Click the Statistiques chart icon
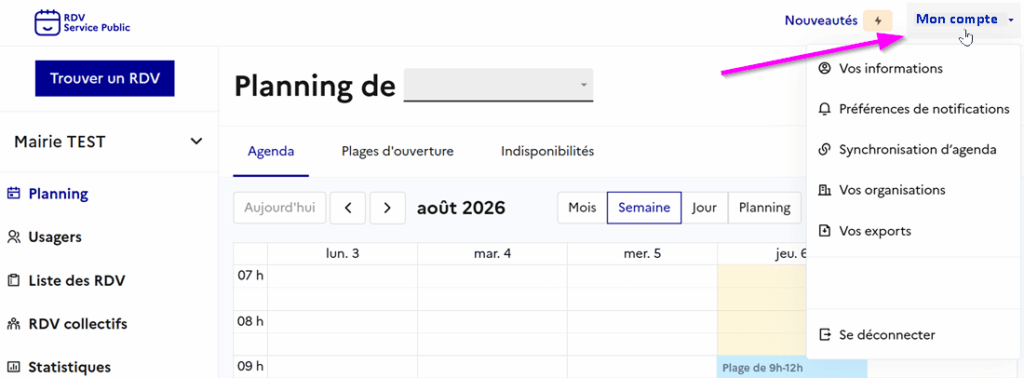 pyautogui.click(x=13, y=367)
